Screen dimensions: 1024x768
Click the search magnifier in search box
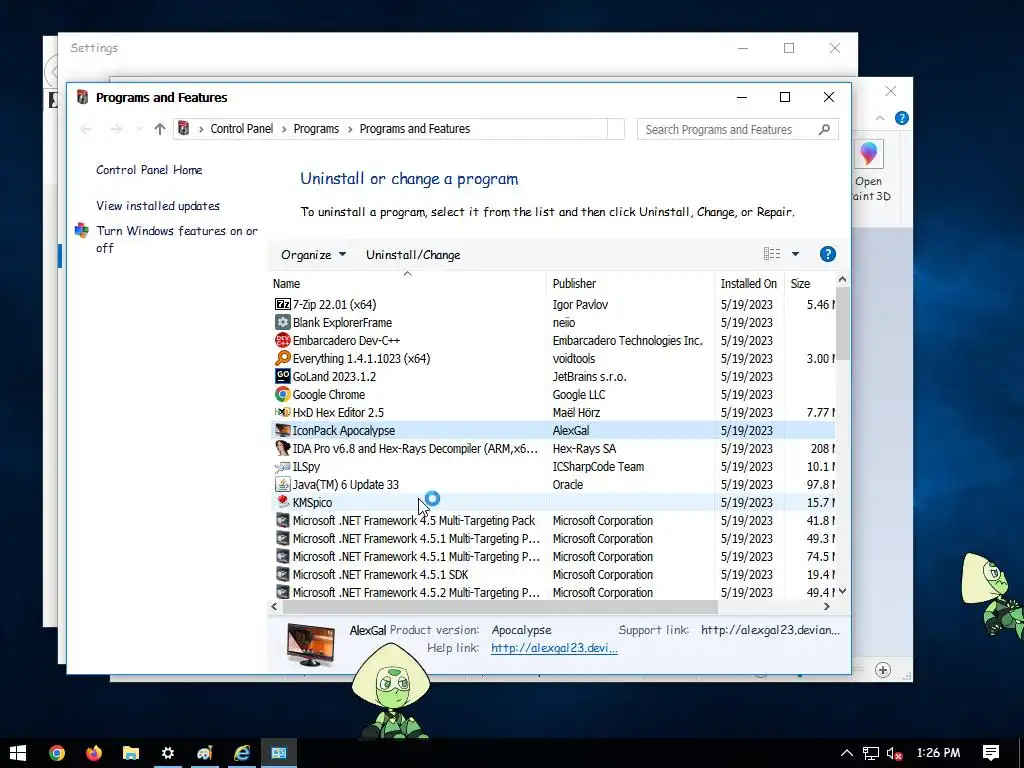tap(824, 129)
